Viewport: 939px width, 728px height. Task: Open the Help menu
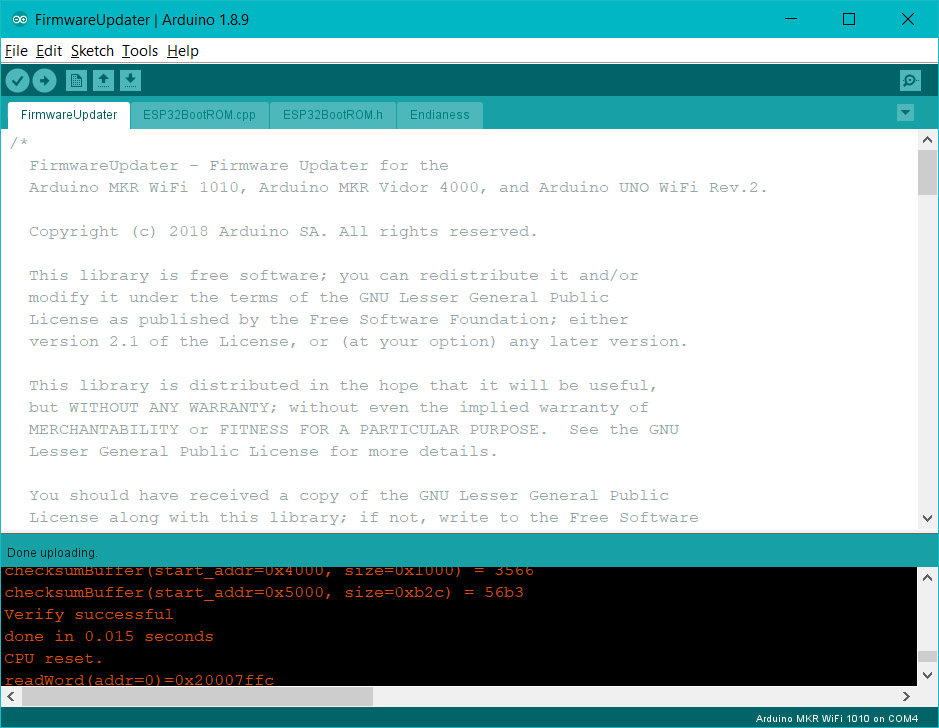pos(183,51)
